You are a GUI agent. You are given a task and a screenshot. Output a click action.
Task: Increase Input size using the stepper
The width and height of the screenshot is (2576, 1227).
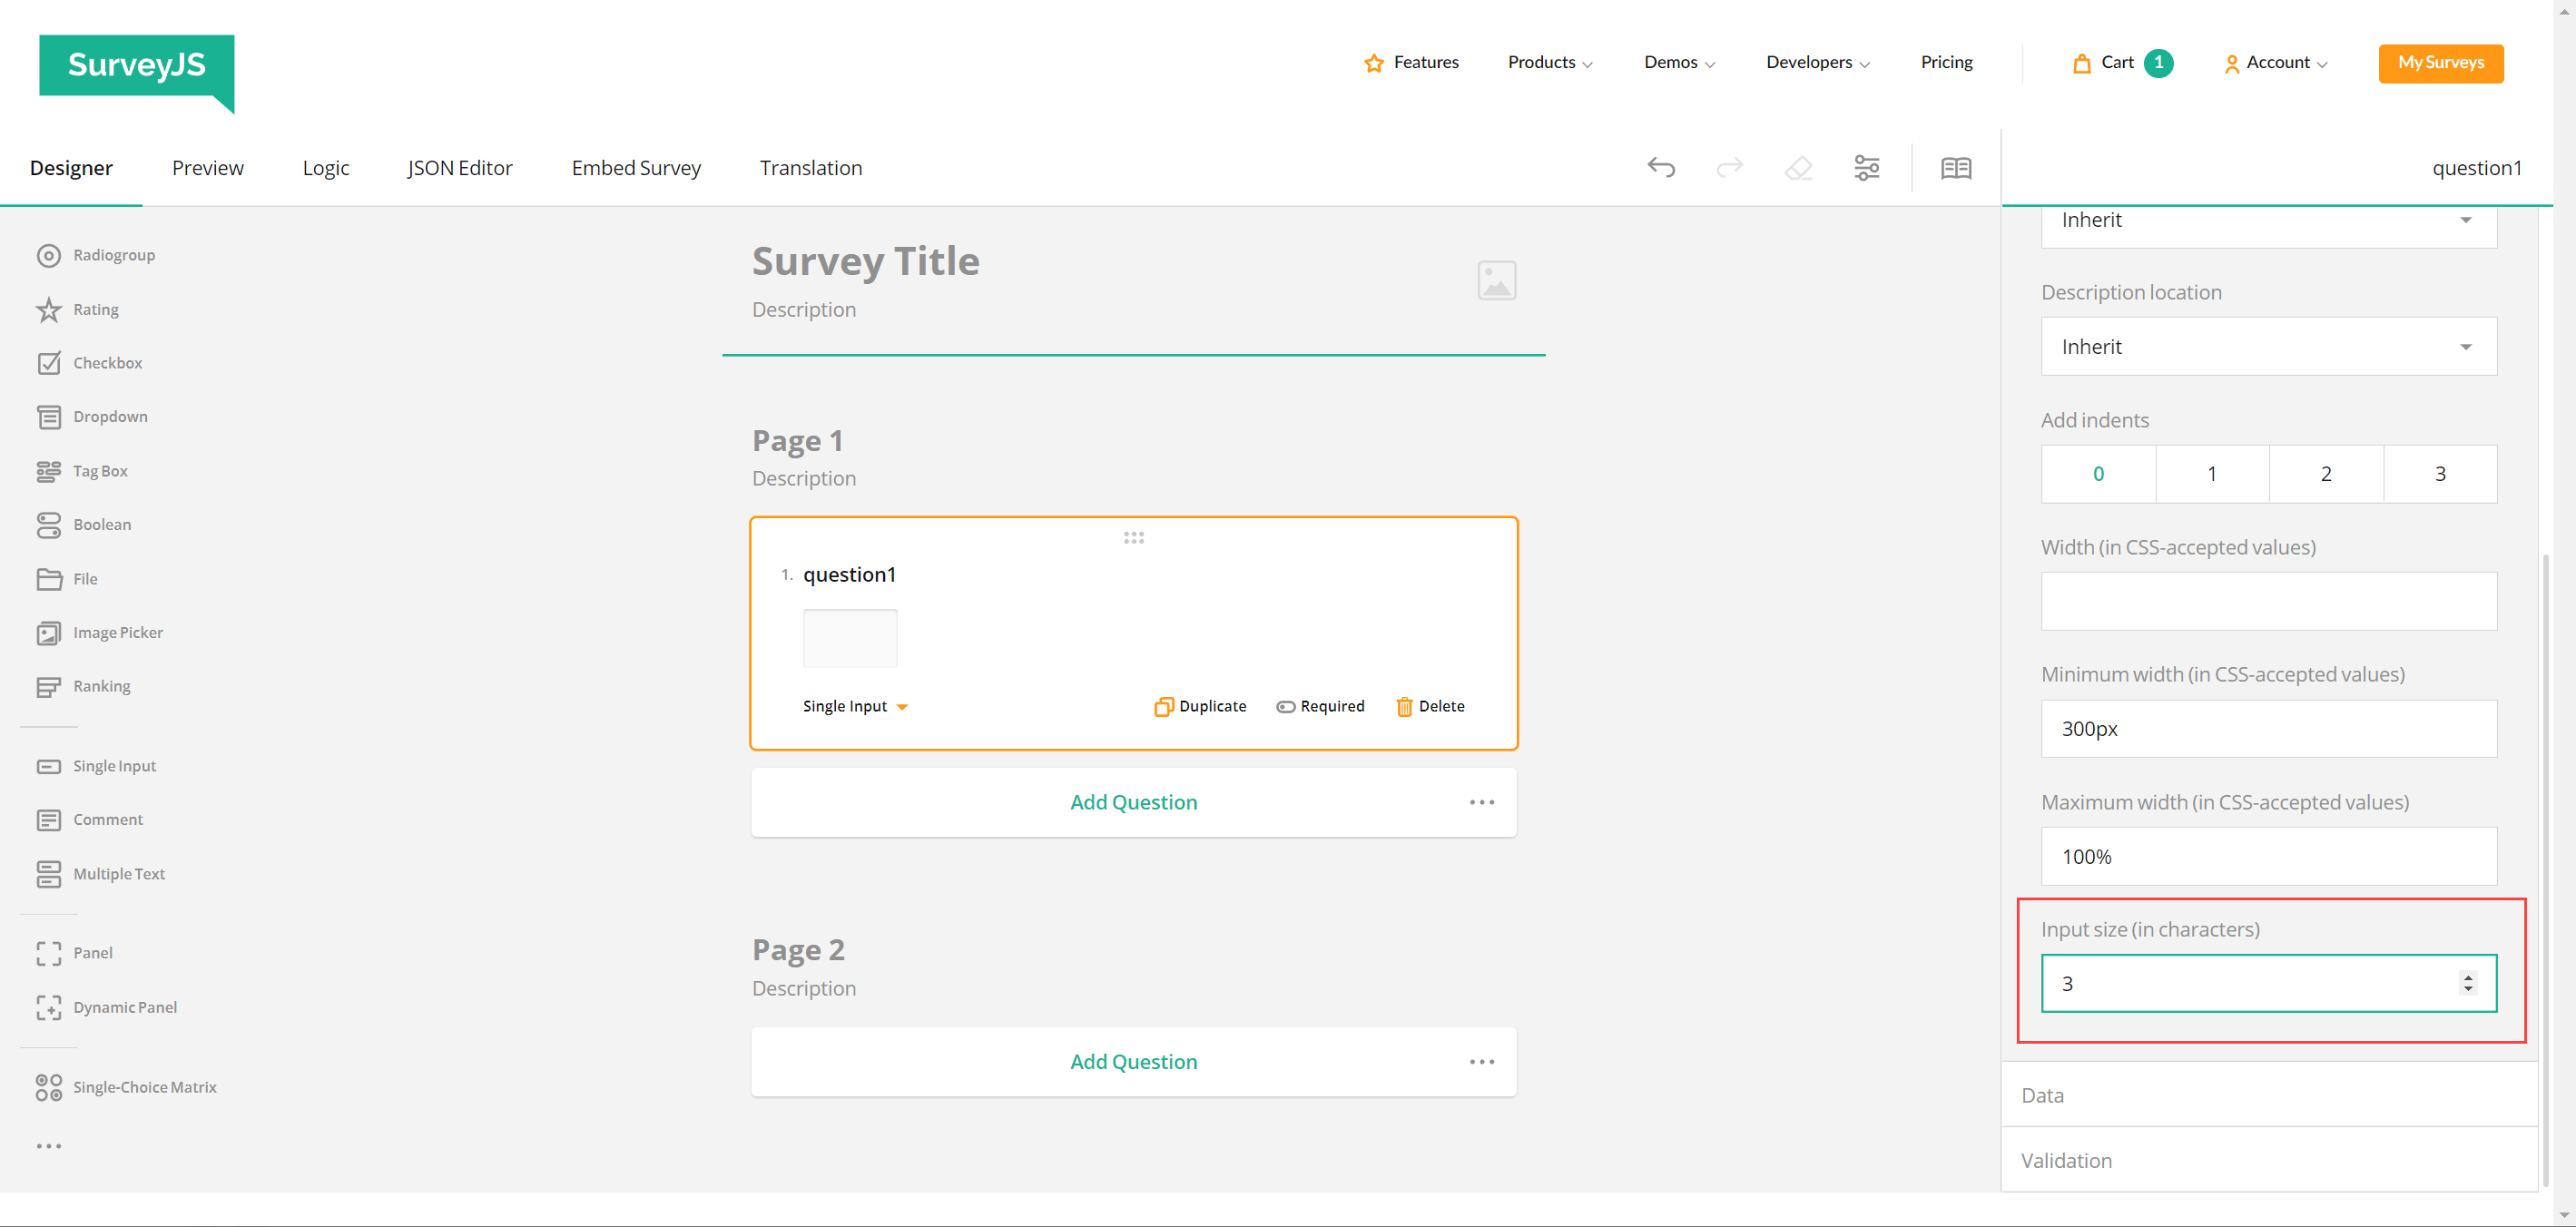[x=2469, y=977]
